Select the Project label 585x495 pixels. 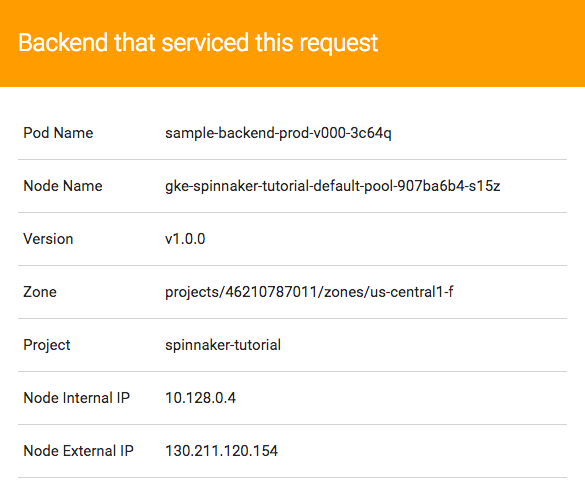(47, 345)
